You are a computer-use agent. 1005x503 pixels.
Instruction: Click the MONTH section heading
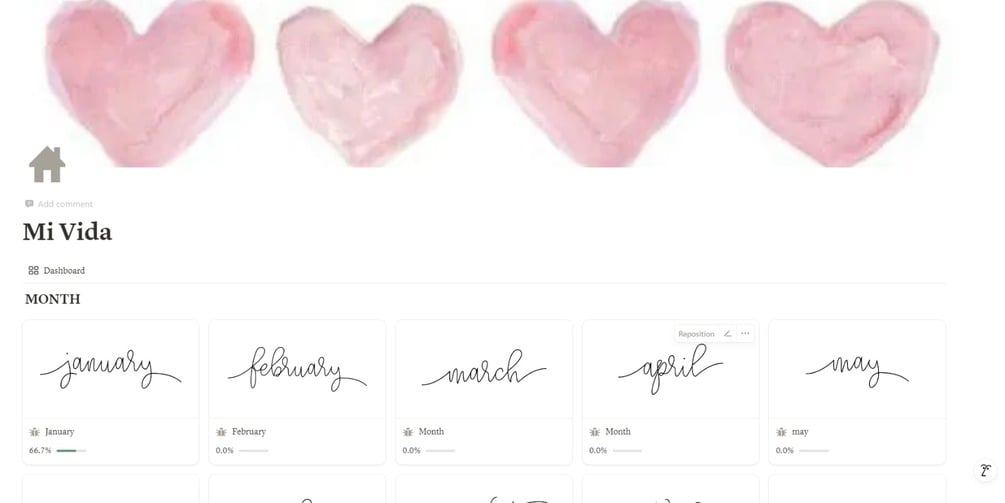click(53, 299)
